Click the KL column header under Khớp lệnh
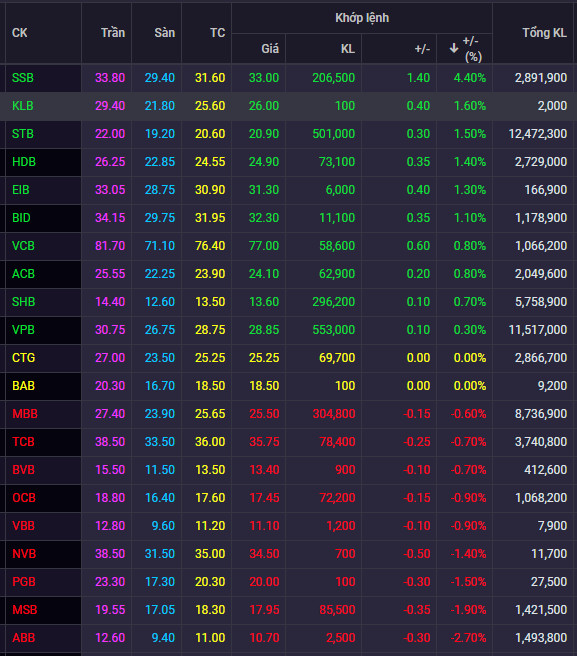The height and width of the screenshot is (656, 577). coord(348,49)
